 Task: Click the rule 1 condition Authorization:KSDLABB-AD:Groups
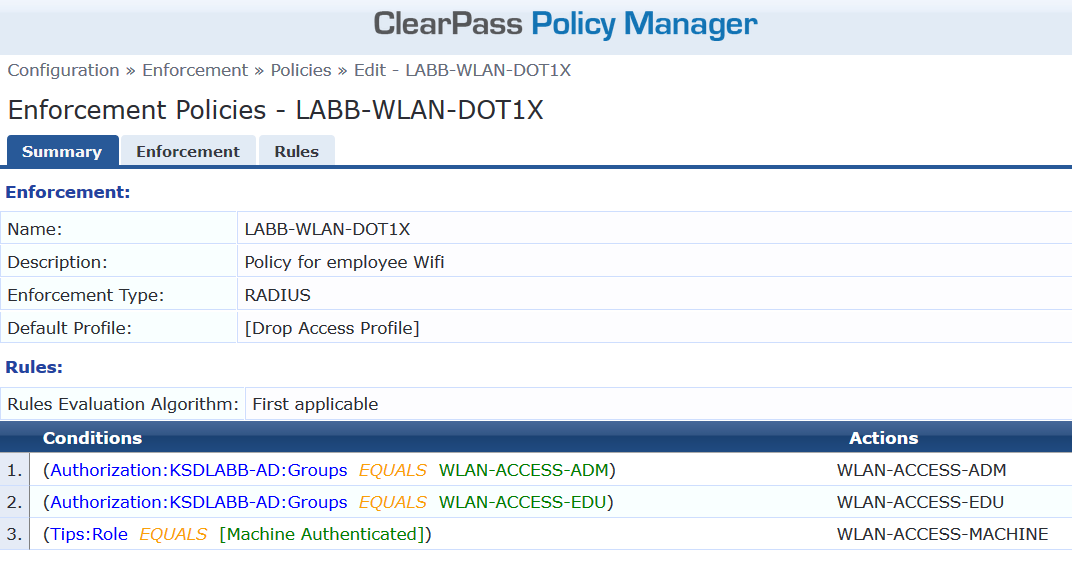(199, 470)
